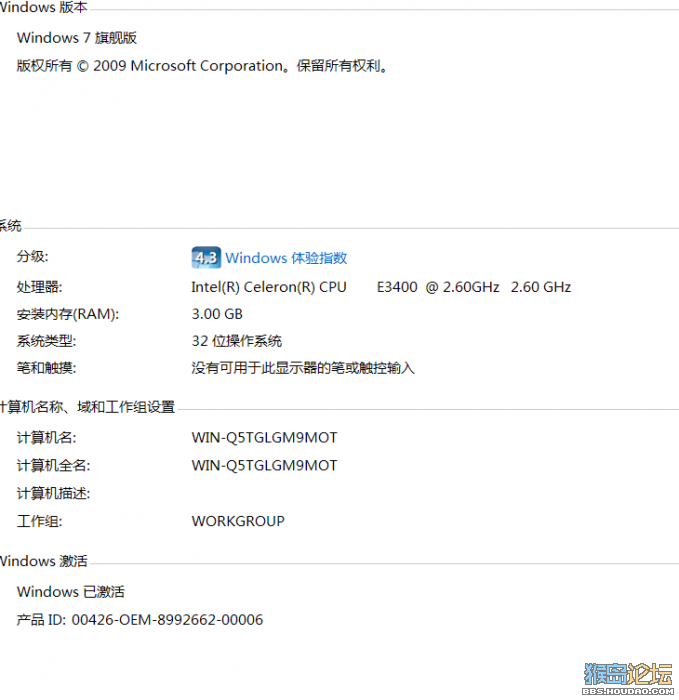The image size is (679, 700).
Task: Click the 工作组 label
Action: point(40,521)
